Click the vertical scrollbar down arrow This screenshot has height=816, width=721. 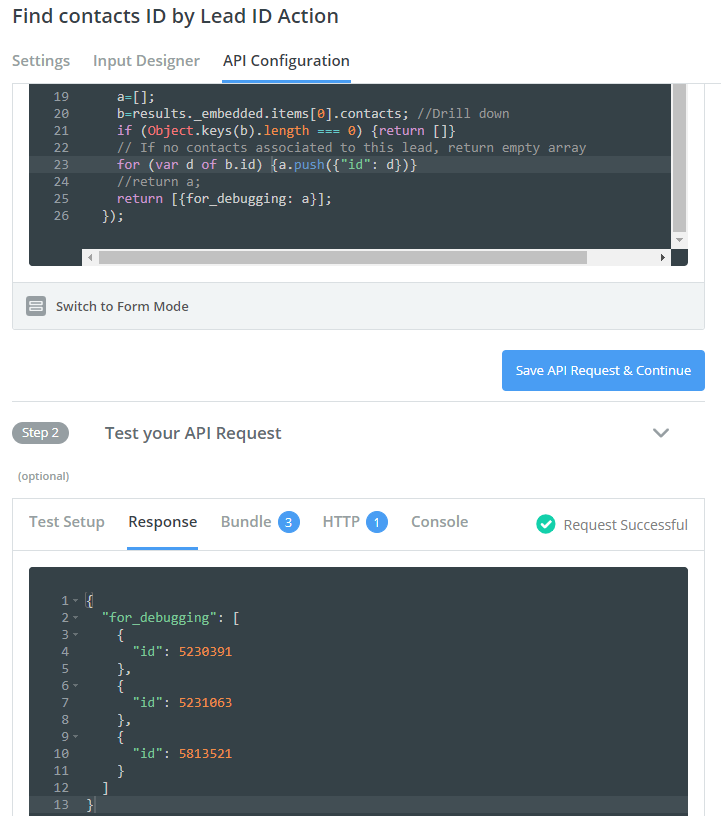click(x=679, y=240)
